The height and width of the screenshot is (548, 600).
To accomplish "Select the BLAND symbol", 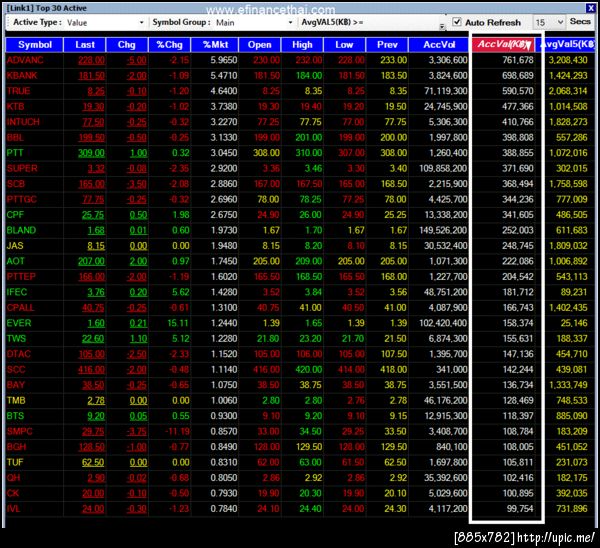I will (21, 230).
